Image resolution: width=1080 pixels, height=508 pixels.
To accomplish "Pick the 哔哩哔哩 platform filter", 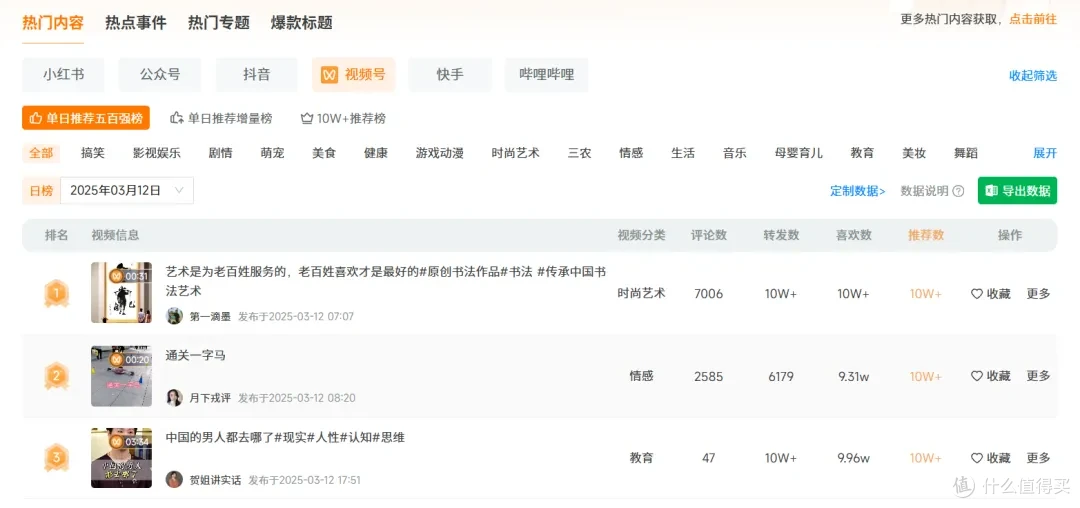I will point(547,74).
